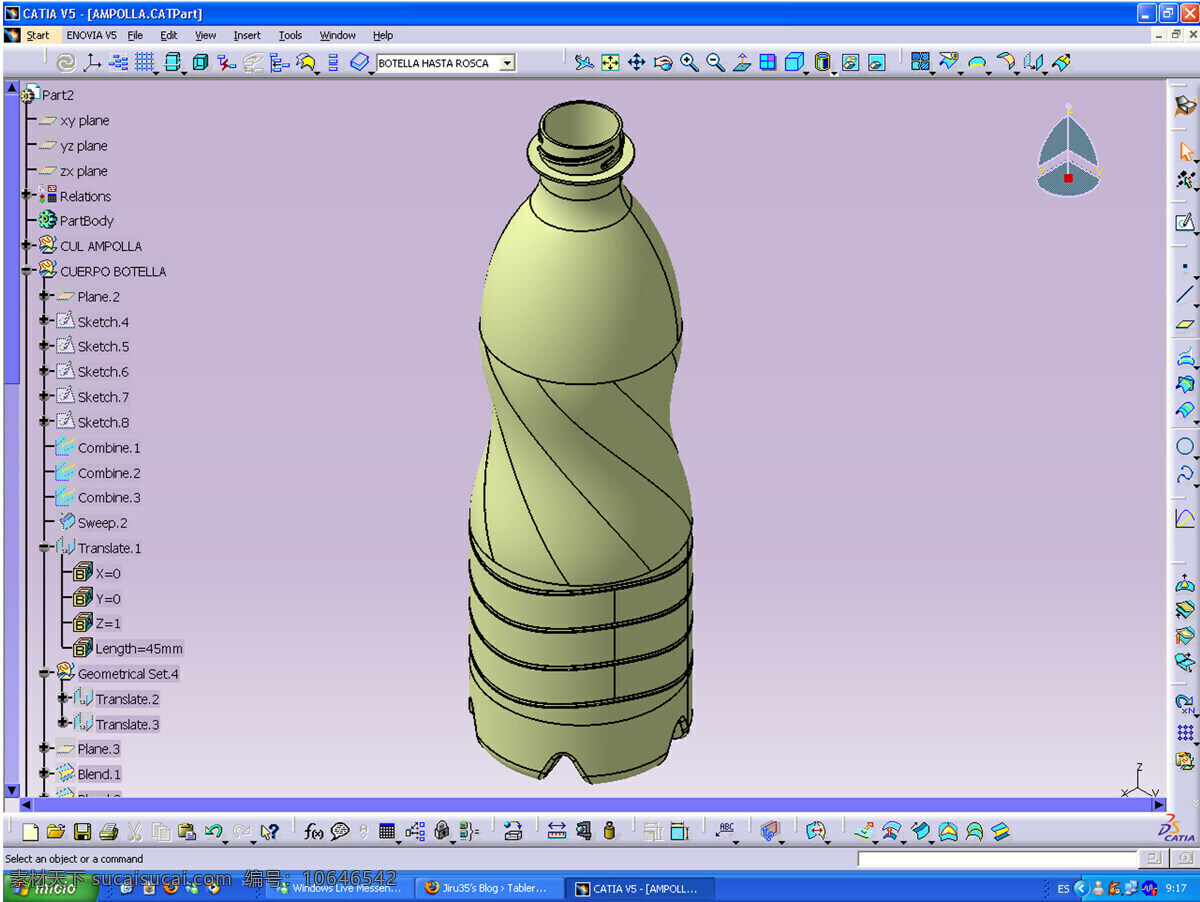Toggle the Multi-View layout icon

point(768,63)
